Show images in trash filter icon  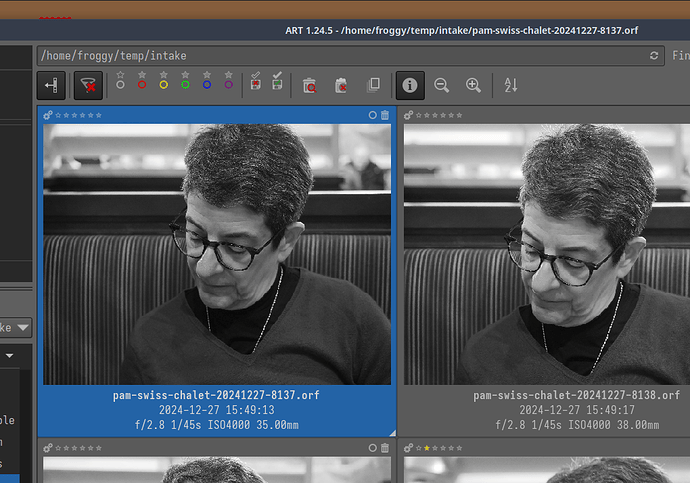(x=309, y=86)
